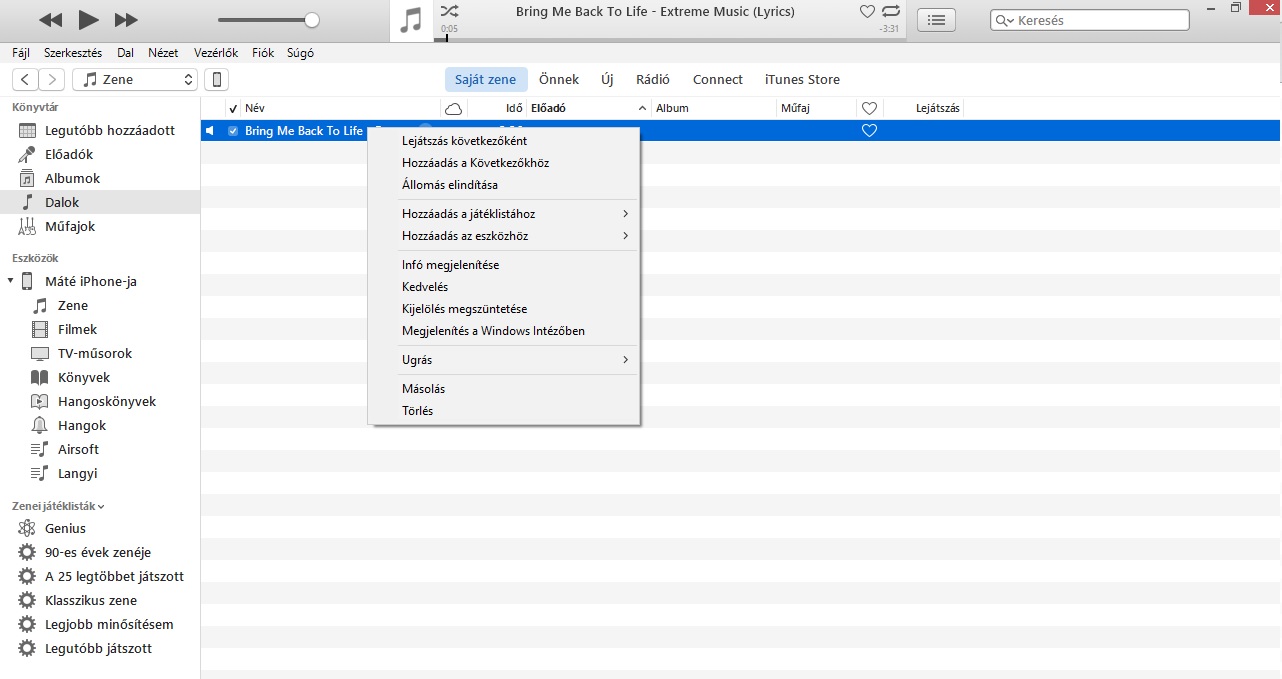Adjust the volume slider knob
The width and height of the screenshot is (1282, 679).
pos(312,19)
